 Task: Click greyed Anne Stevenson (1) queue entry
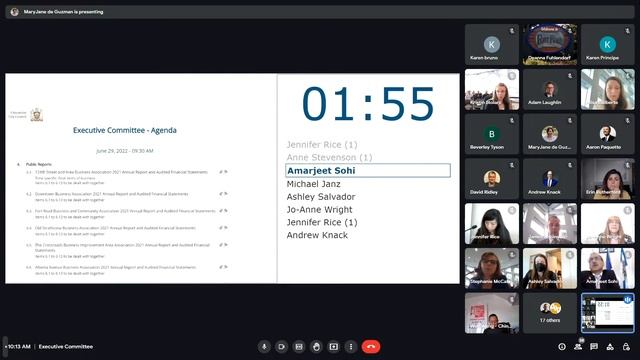(x=329, y=158)
